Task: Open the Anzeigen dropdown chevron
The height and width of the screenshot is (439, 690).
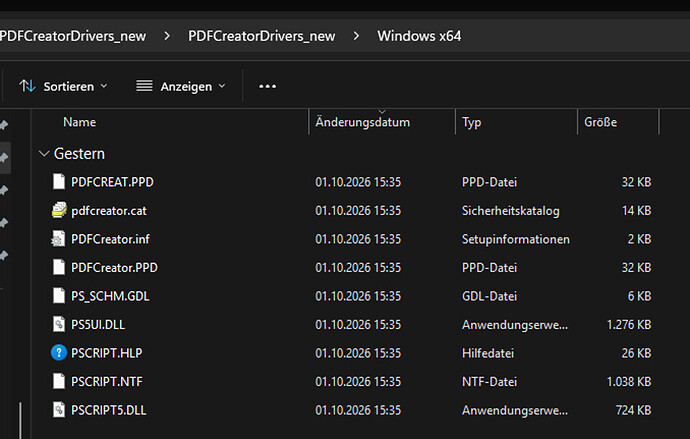Action: click(x=222, y=86)
